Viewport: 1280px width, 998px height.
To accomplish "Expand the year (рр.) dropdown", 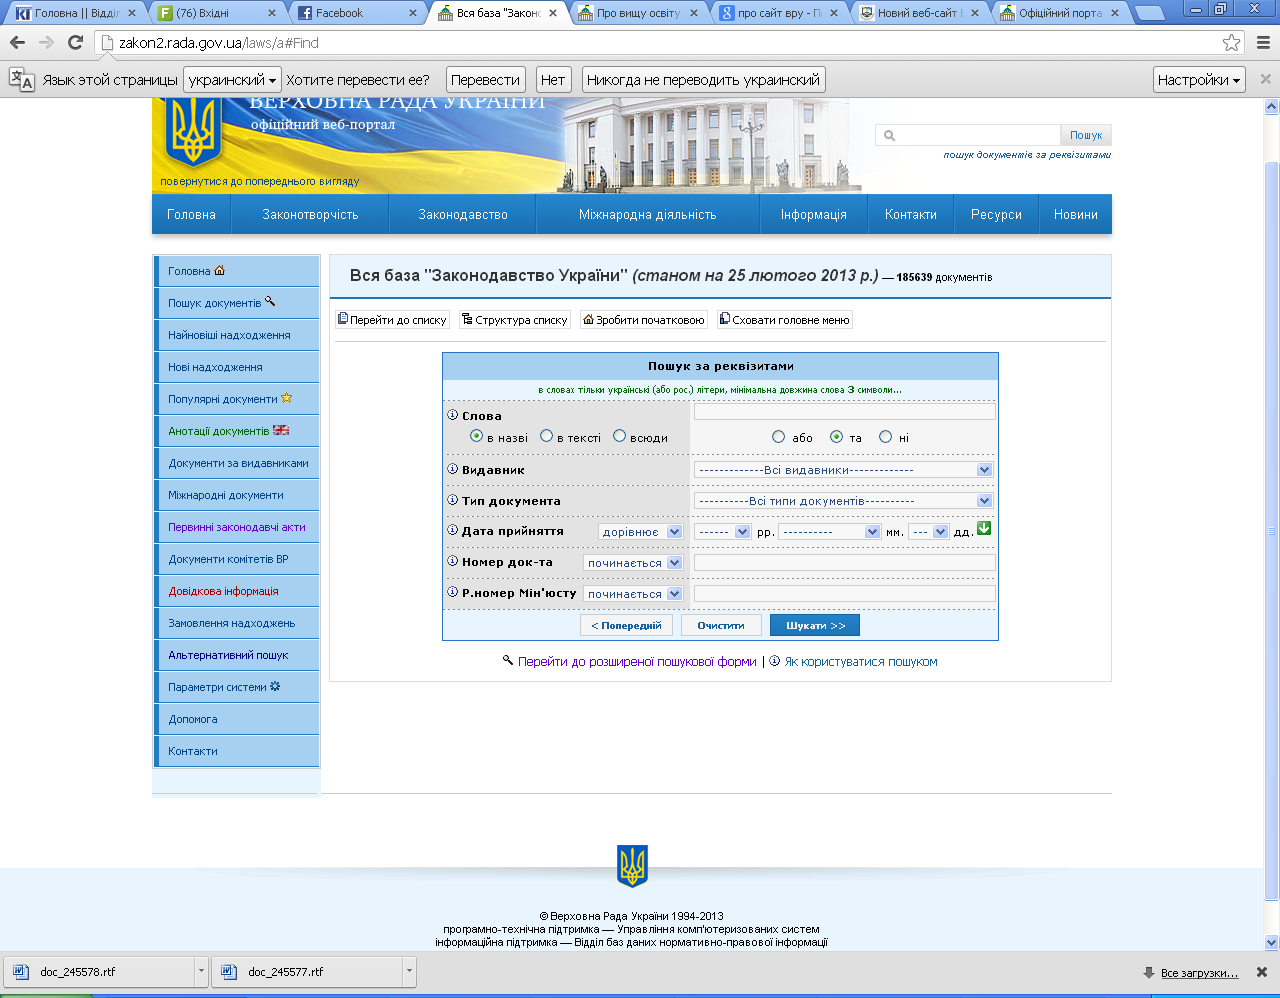I will pos(722,532).
